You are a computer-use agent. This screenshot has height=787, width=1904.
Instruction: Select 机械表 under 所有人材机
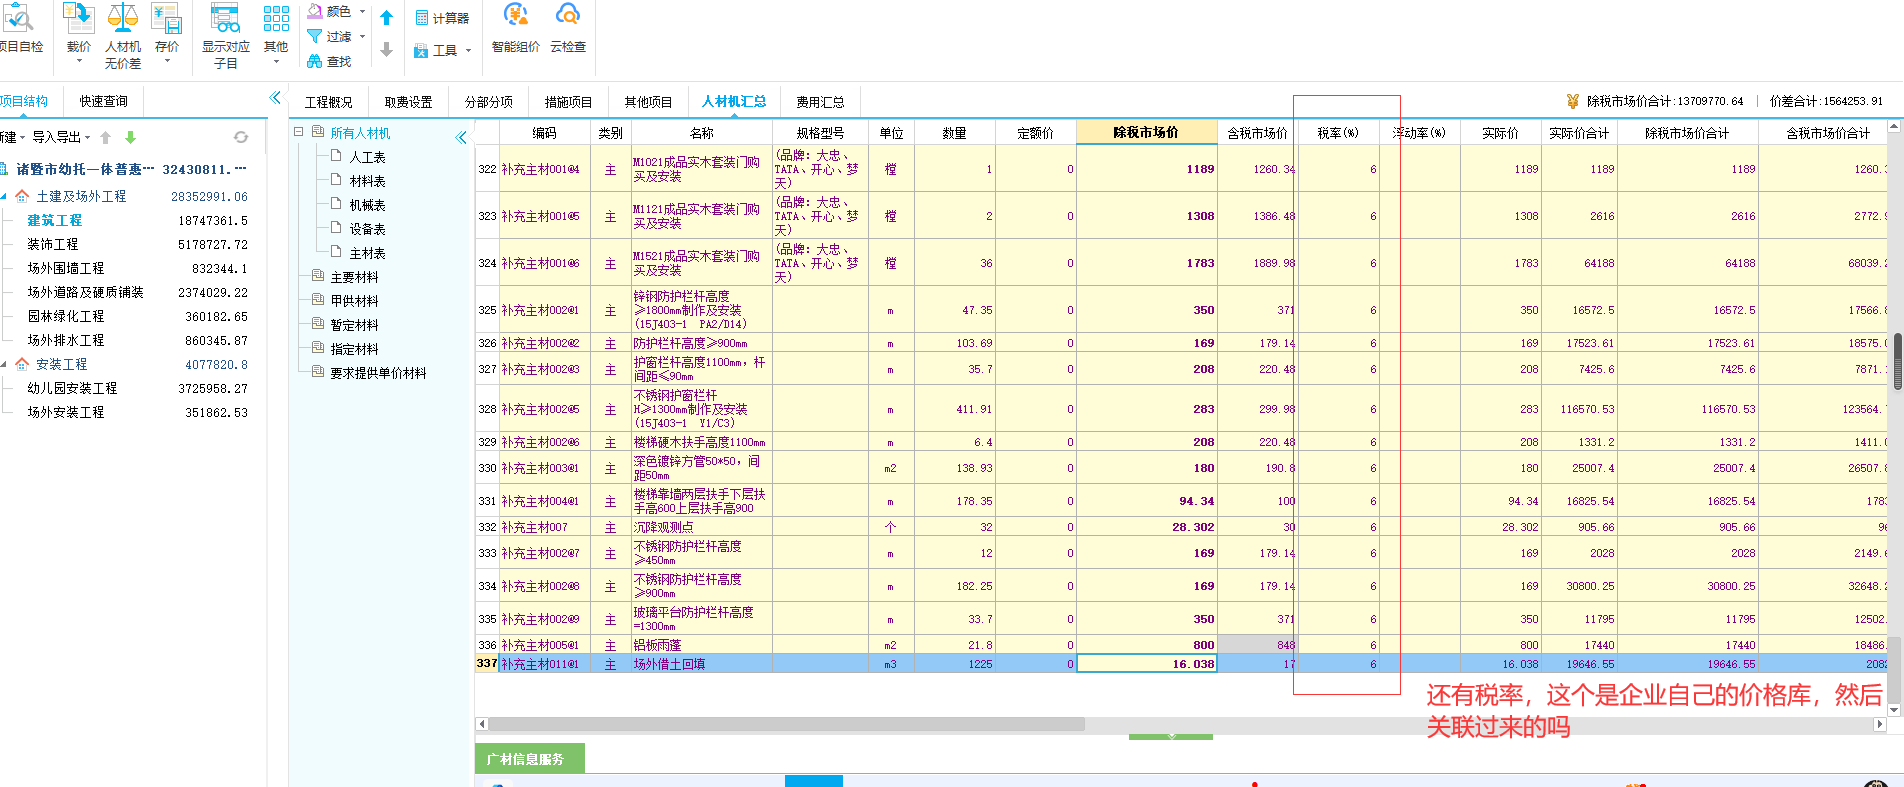[x=367, y=205]
